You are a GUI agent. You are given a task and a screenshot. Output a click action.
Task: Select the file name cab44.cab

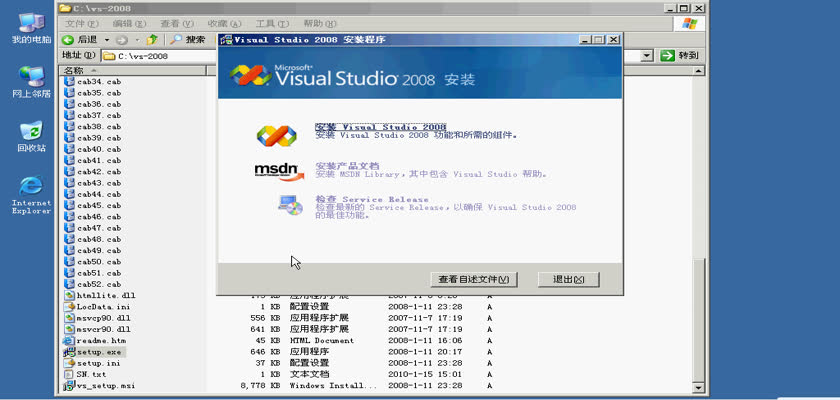[x=99, y=194]
